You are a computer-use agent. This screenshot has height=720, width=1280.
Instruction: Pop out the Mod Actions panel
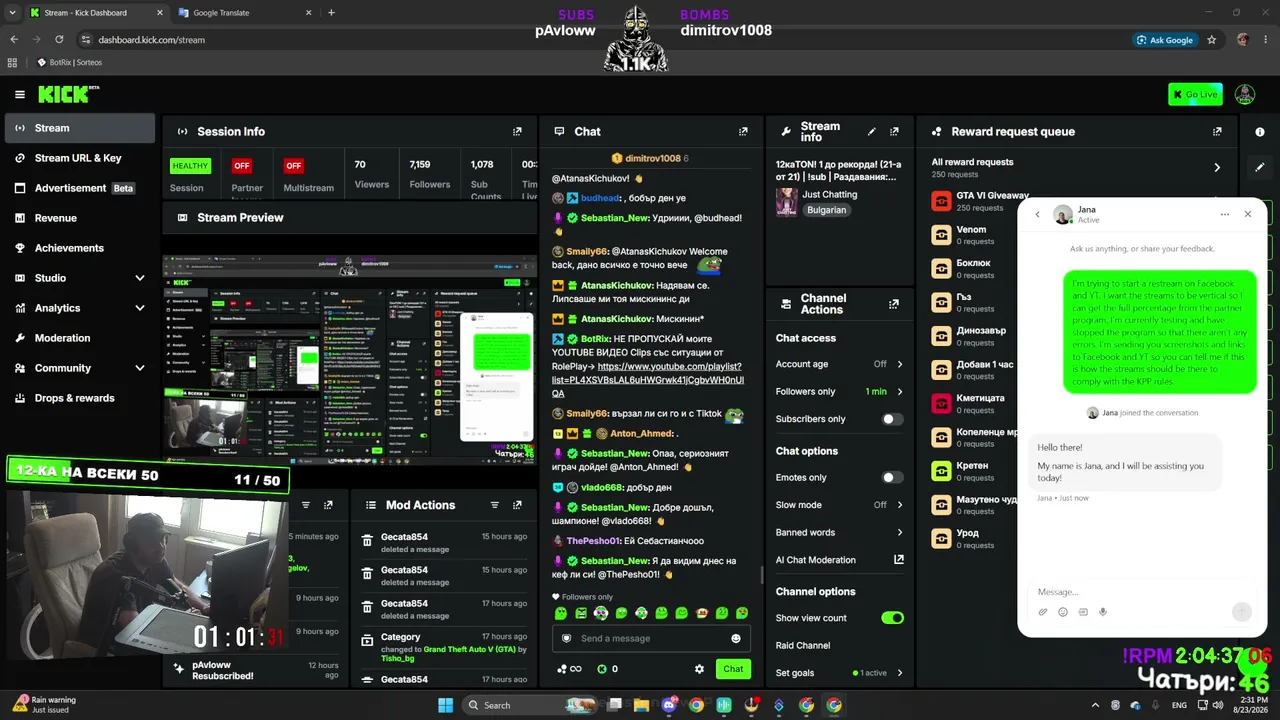[x=517, y=505]
